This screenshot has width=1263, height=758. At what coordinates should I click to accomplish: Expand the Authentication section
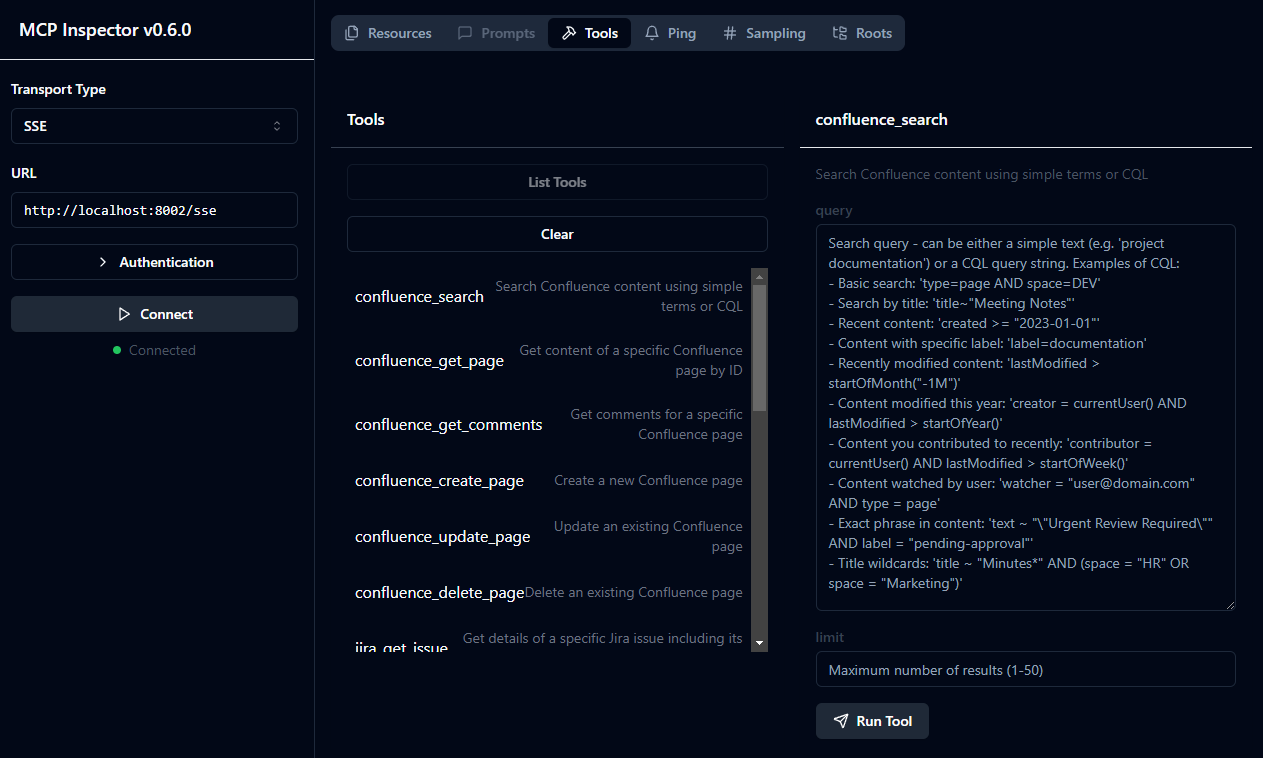(x=154, y=262)
